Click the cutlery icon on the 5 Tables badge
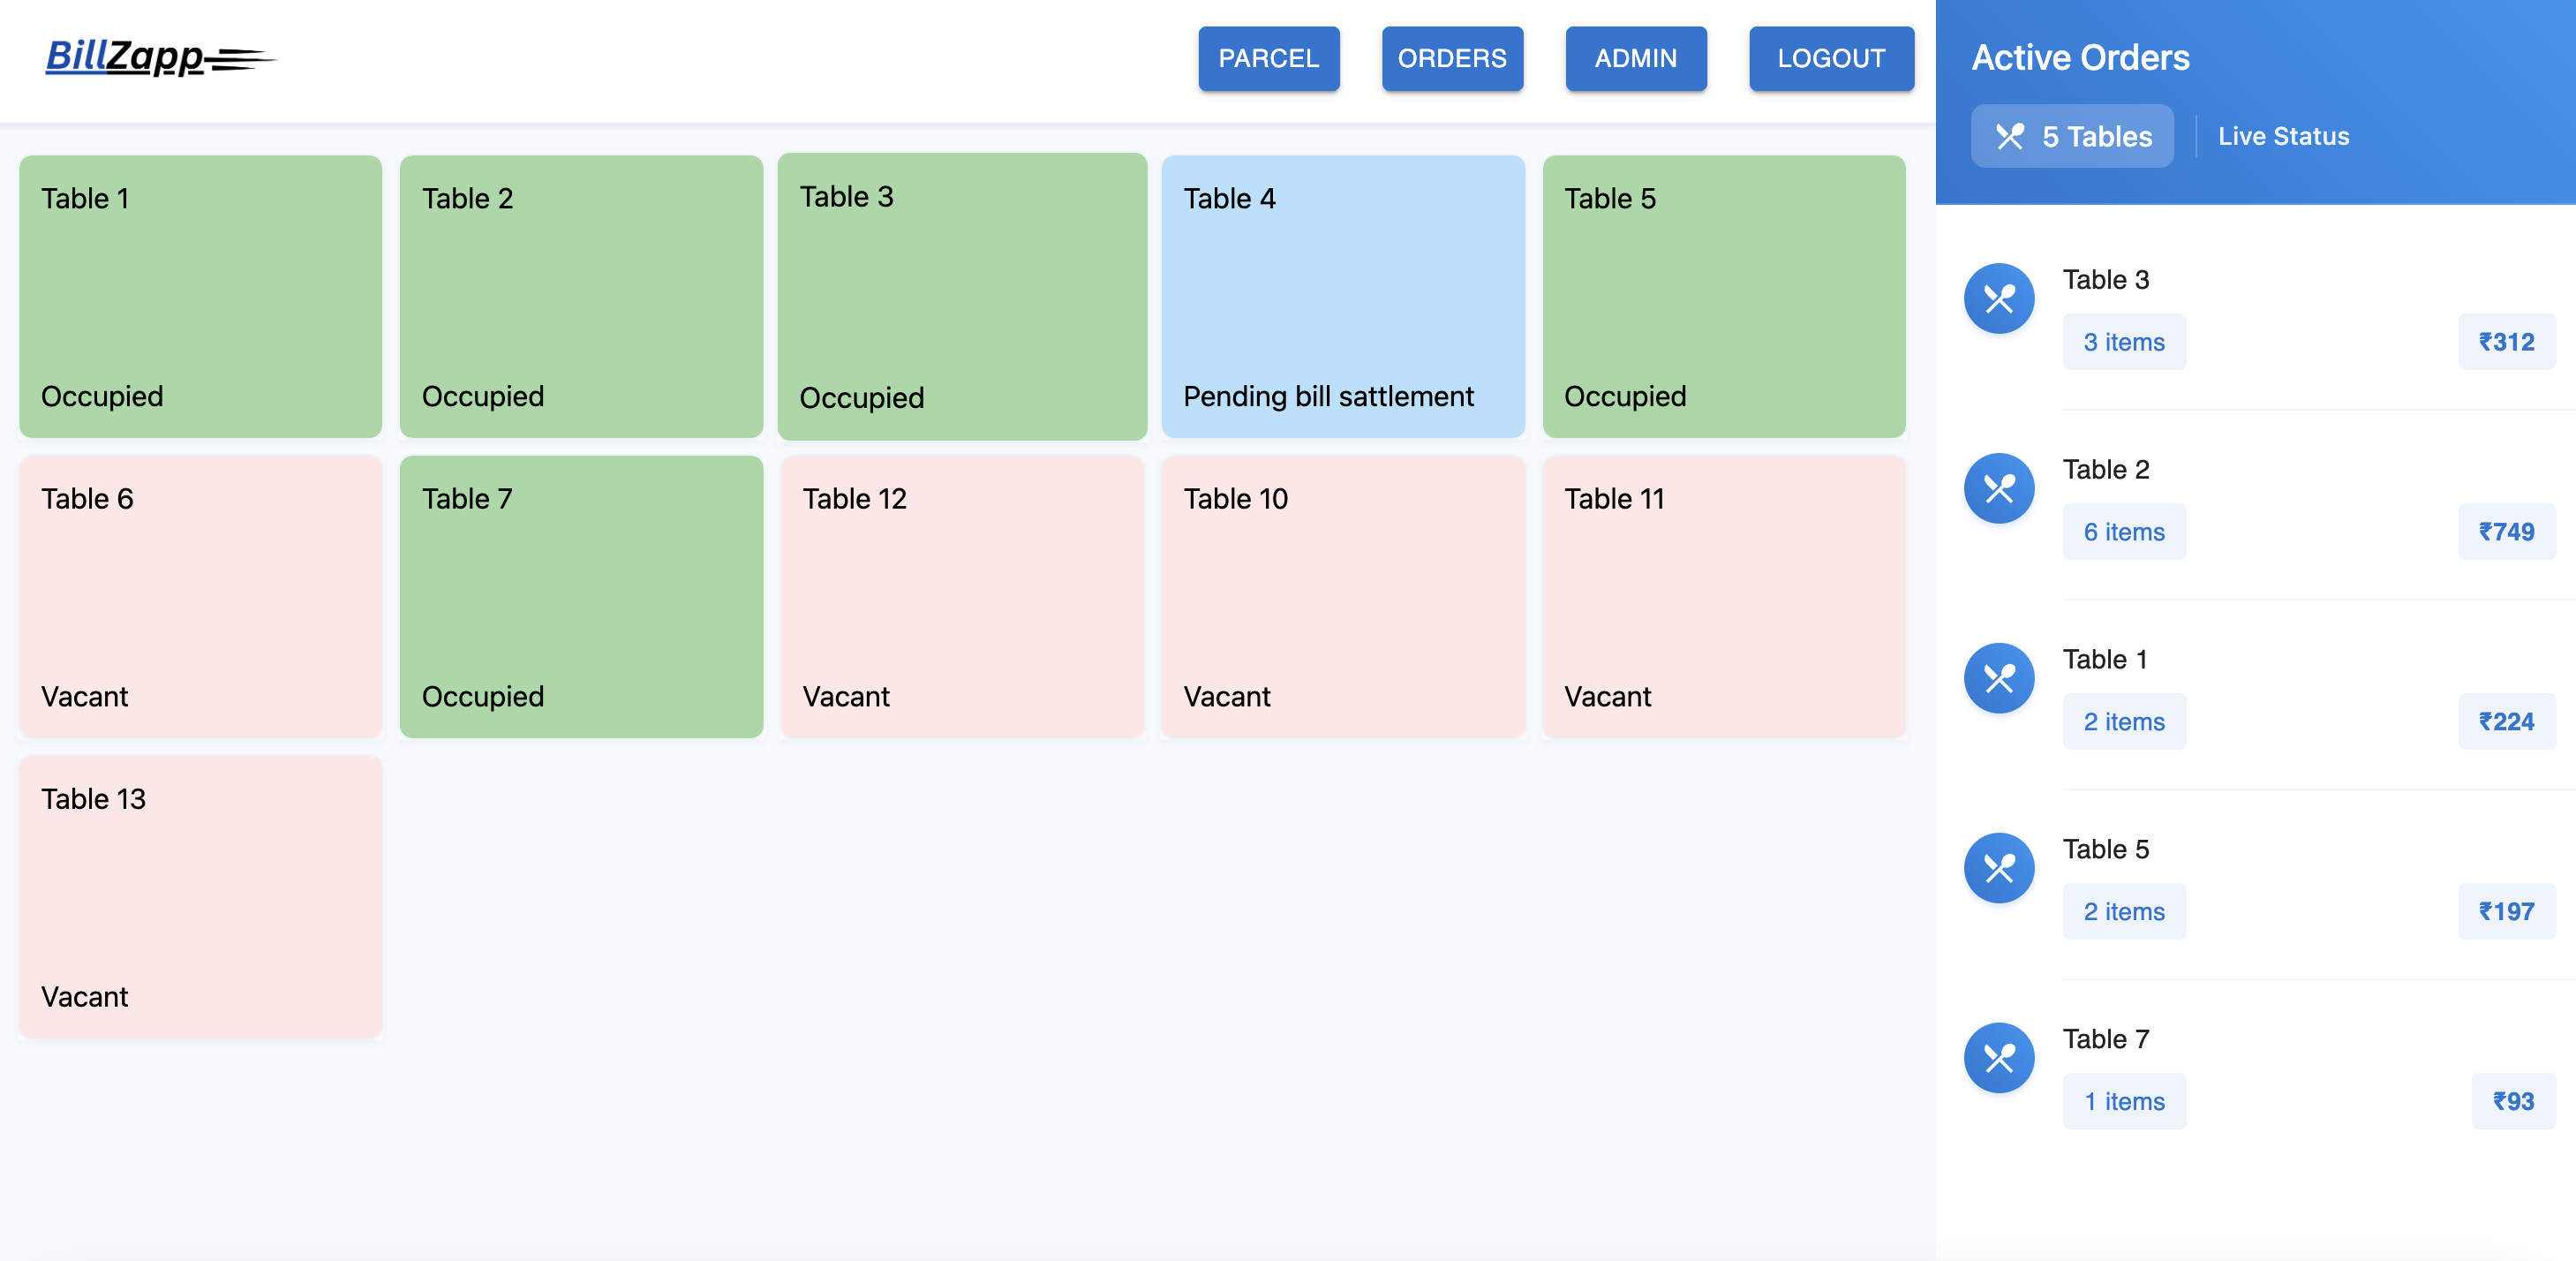The image size is (2576, 1261). coord(2011,136)
